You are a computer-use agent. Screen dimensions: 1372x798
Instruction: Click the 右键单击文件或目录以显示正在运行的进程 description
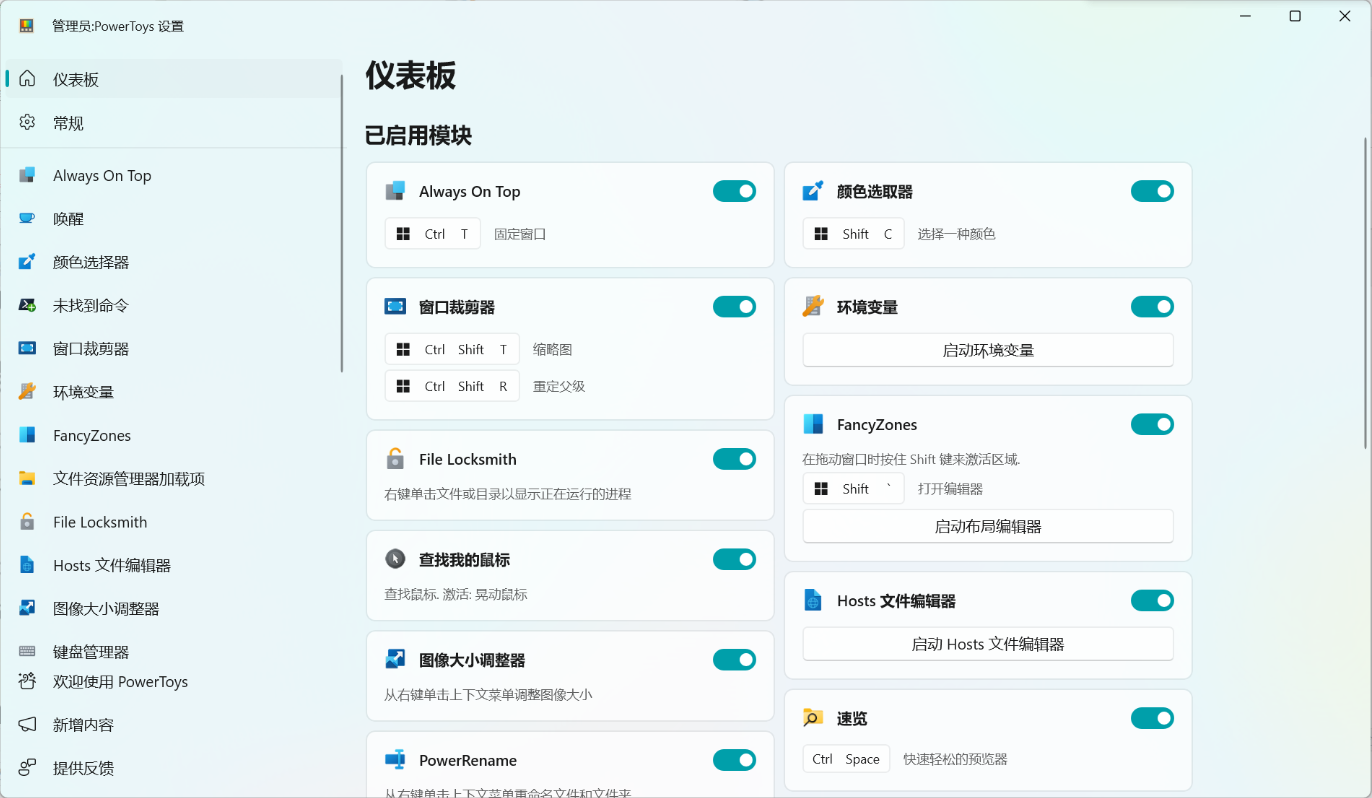click(x=508, y=494)
